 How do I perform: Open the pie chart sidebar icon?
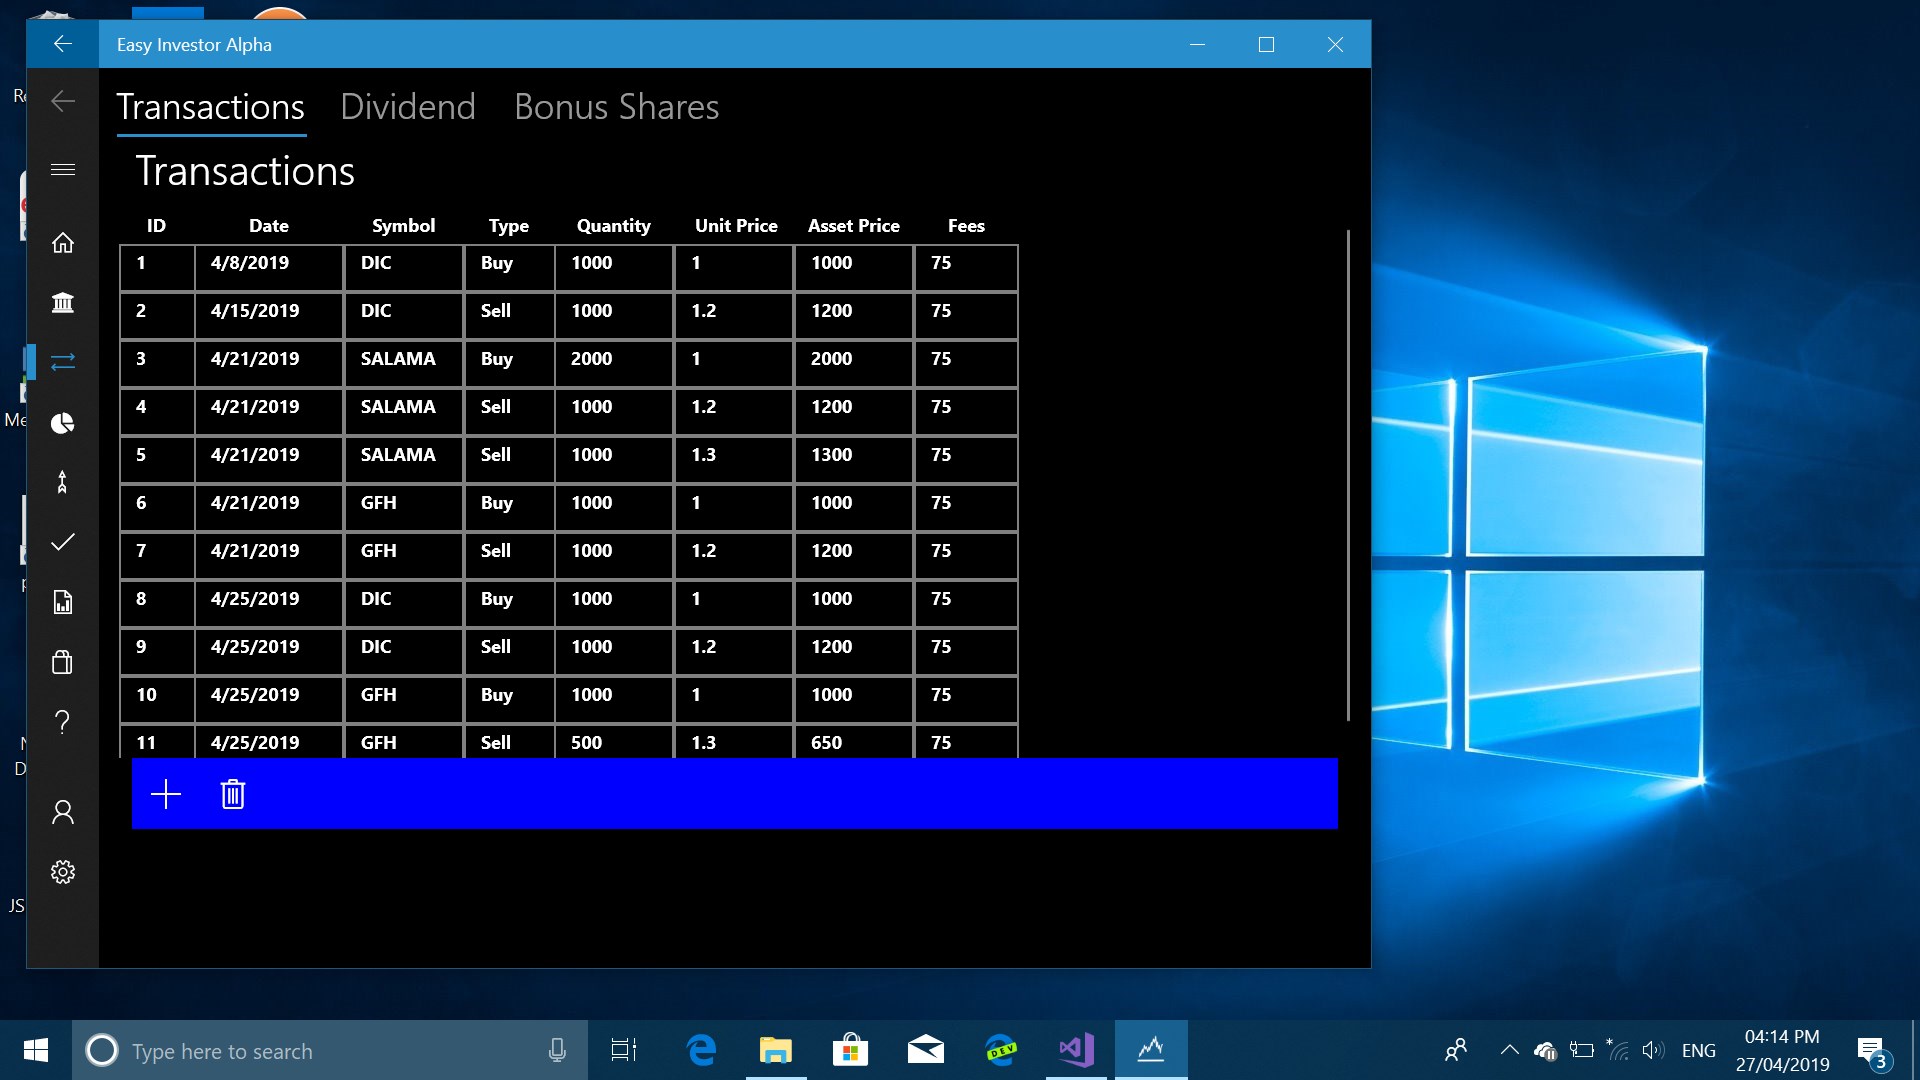click(x=63, y=423)
